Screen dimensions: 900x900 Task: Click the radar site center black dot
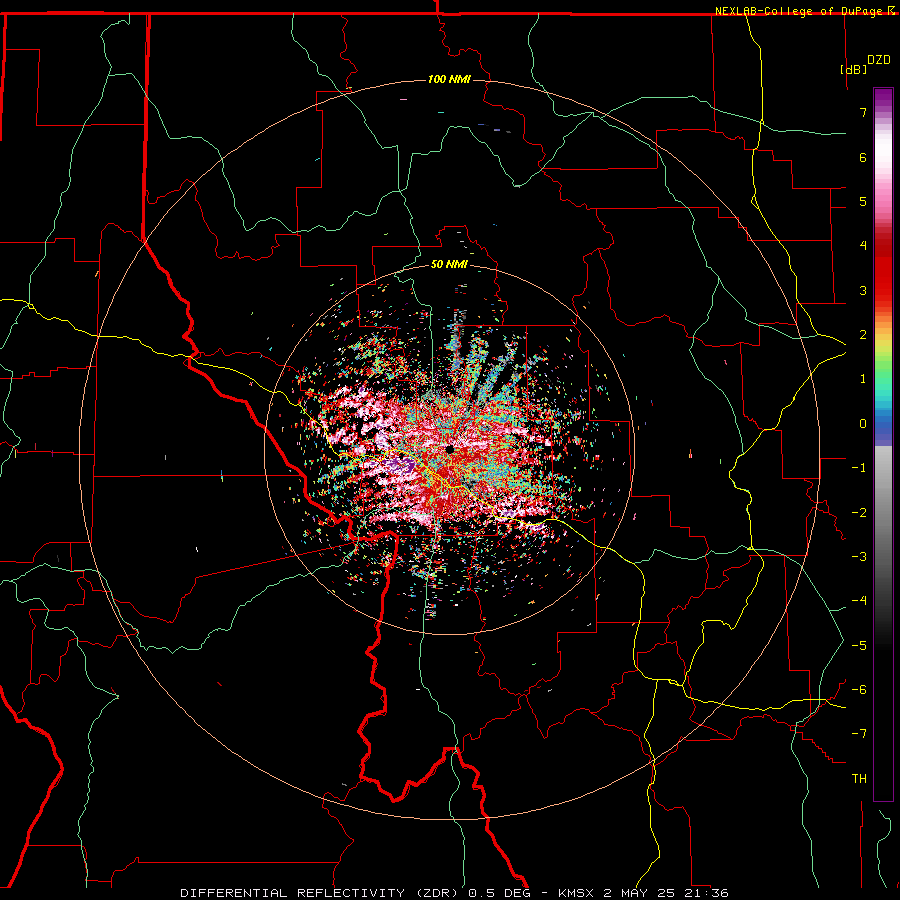(x=450, y=449)
